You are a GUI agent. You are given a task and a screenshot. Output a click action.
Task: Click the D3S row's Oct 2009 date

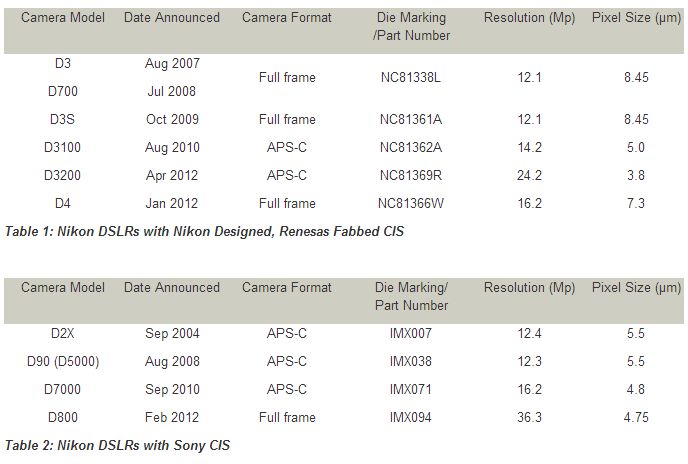click(172, 119)
